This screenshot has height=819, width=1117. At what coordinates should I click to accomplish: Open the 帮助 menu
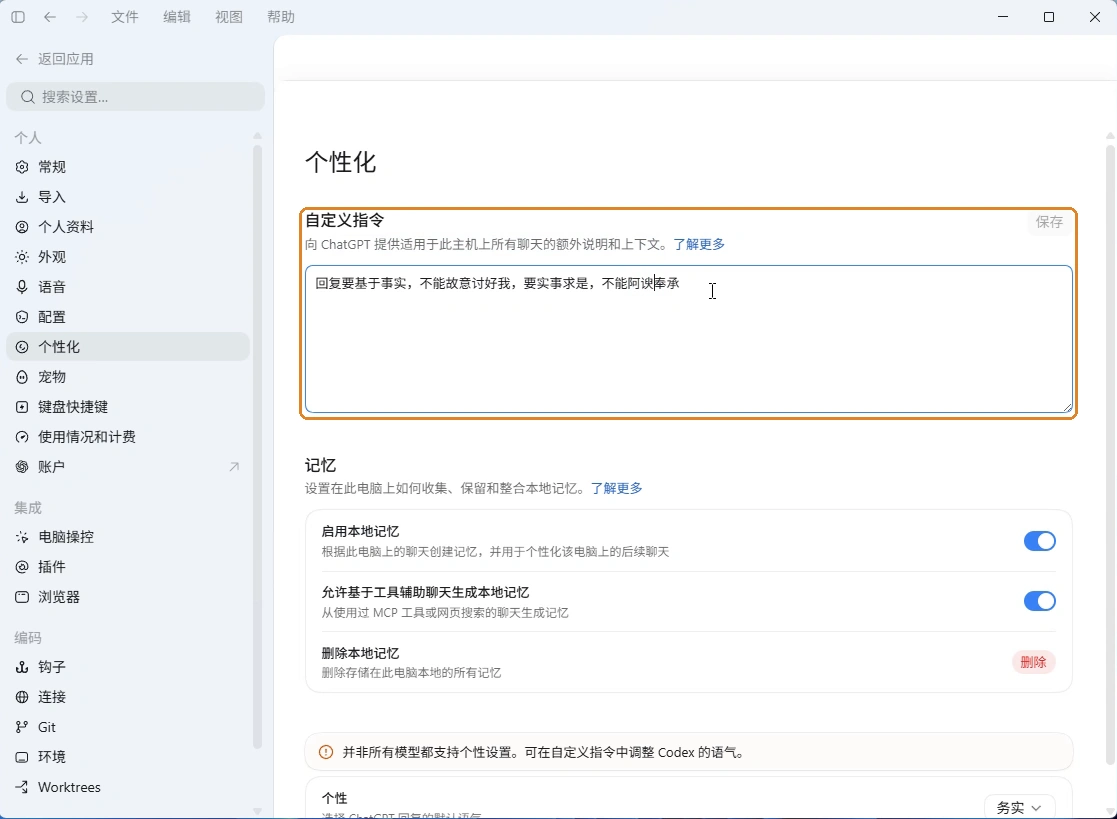281,17
